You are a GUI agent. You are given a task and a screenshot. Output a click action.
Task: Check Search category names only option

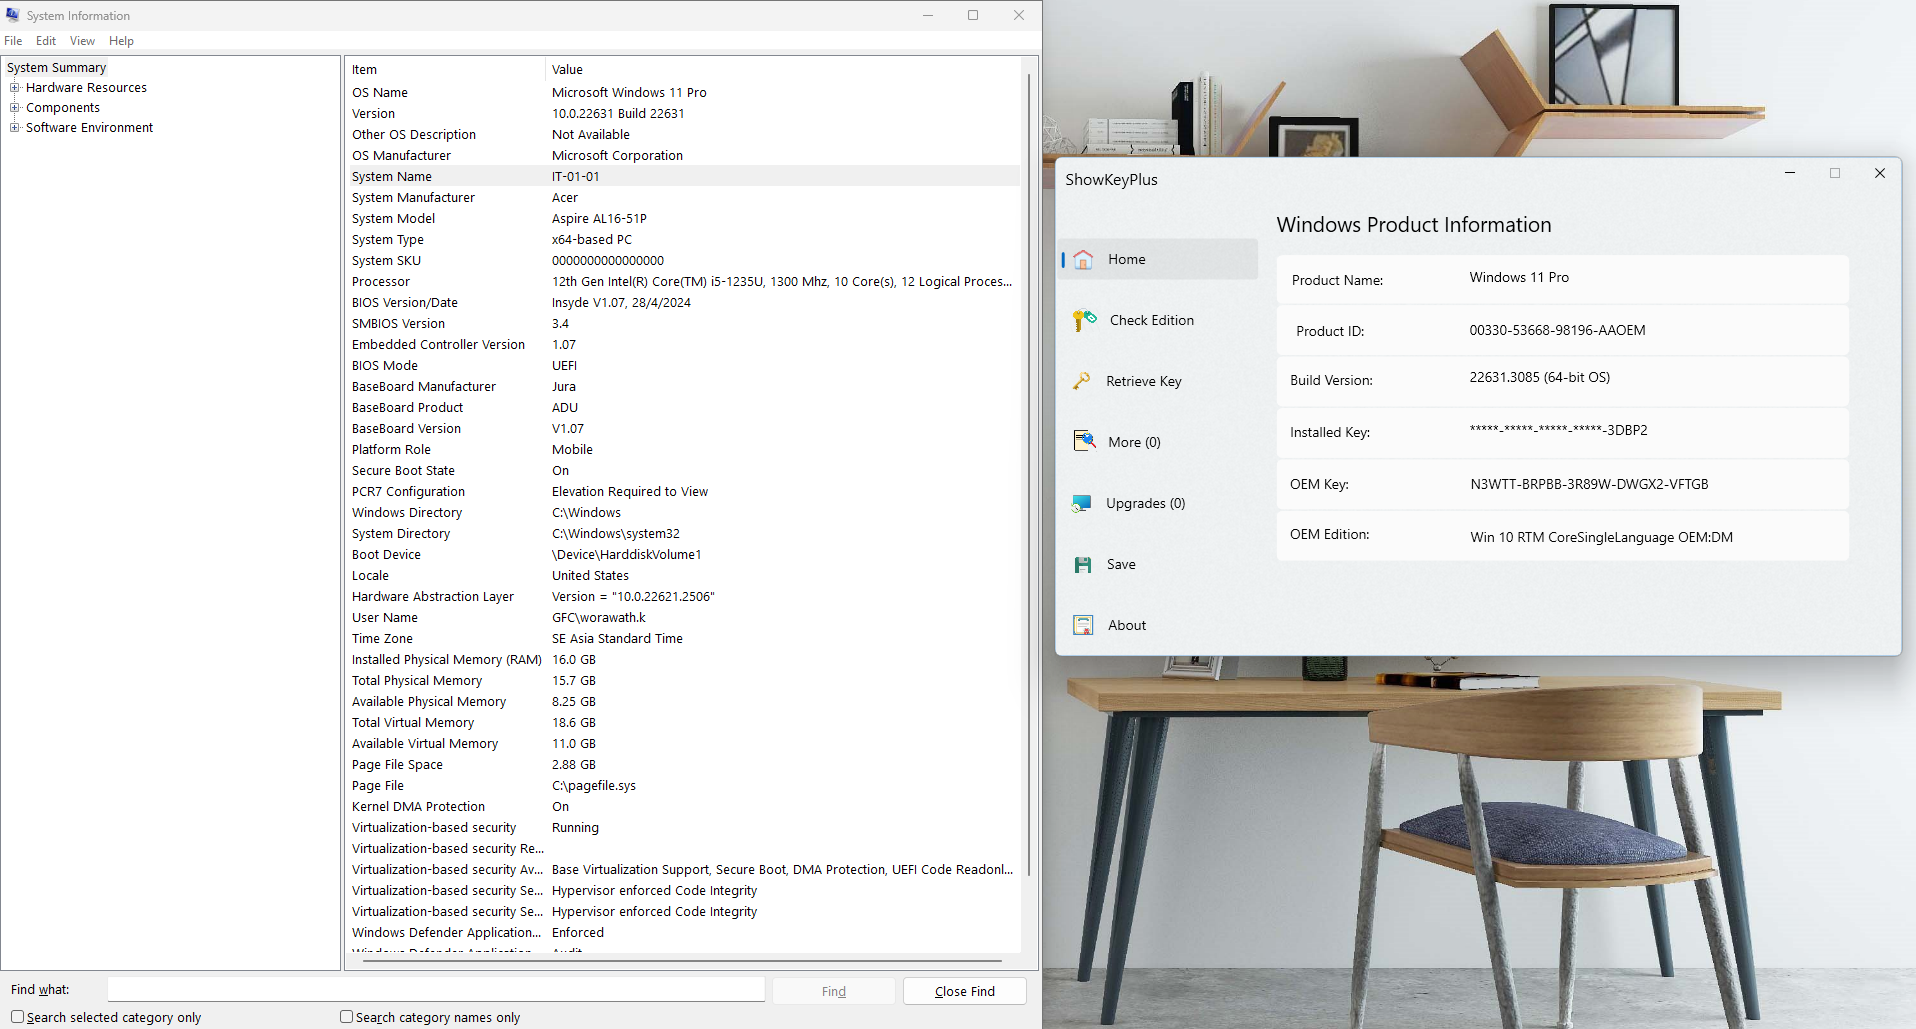coord(347,1017)
